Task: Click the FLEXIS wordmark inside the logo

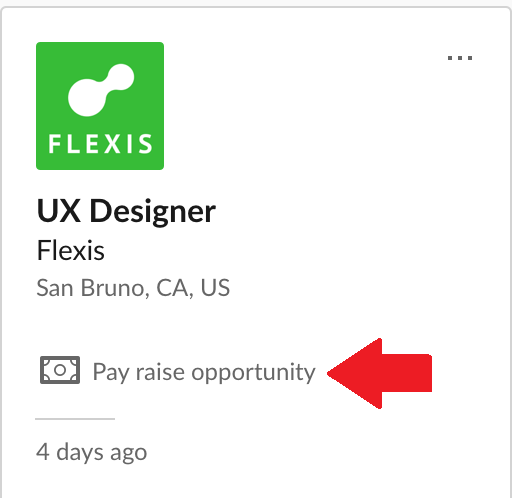Action: pyautogui.click(x=100, y=144)
